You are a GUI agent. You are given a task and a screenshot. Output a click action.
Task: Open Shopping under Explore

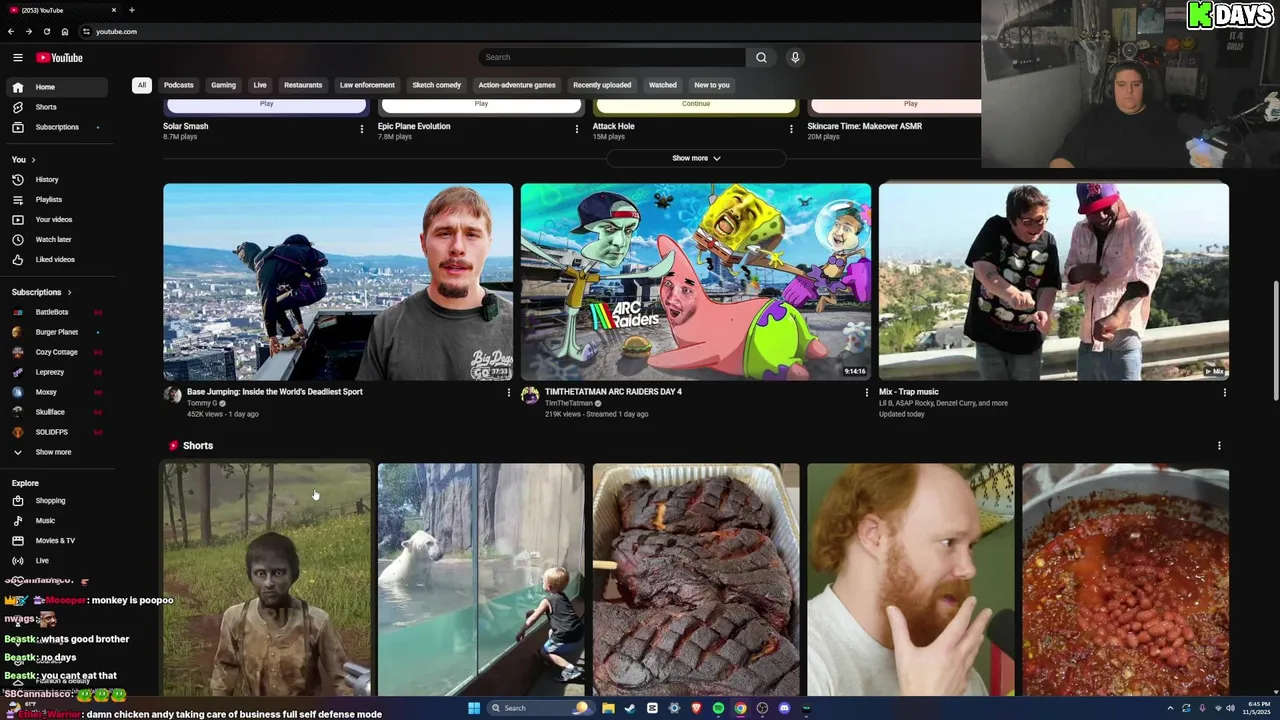(x=56, y=501)
